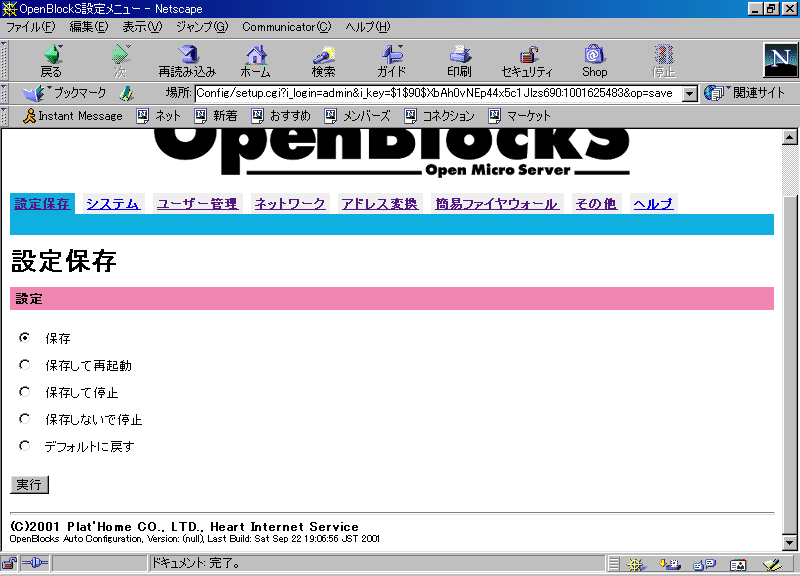Click the vertical scrollbar thumb
Screen dimensions: 800x576
click(x=790, y=365)
